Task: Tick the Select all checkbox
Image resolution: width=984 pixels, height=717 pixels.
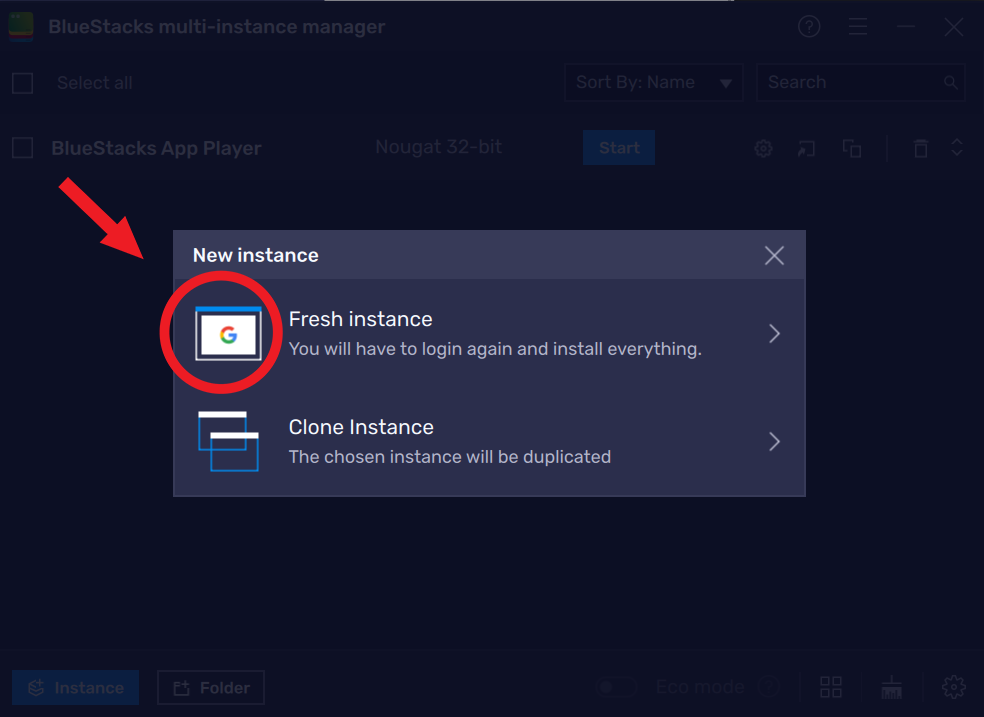Action: click(23, 83)
